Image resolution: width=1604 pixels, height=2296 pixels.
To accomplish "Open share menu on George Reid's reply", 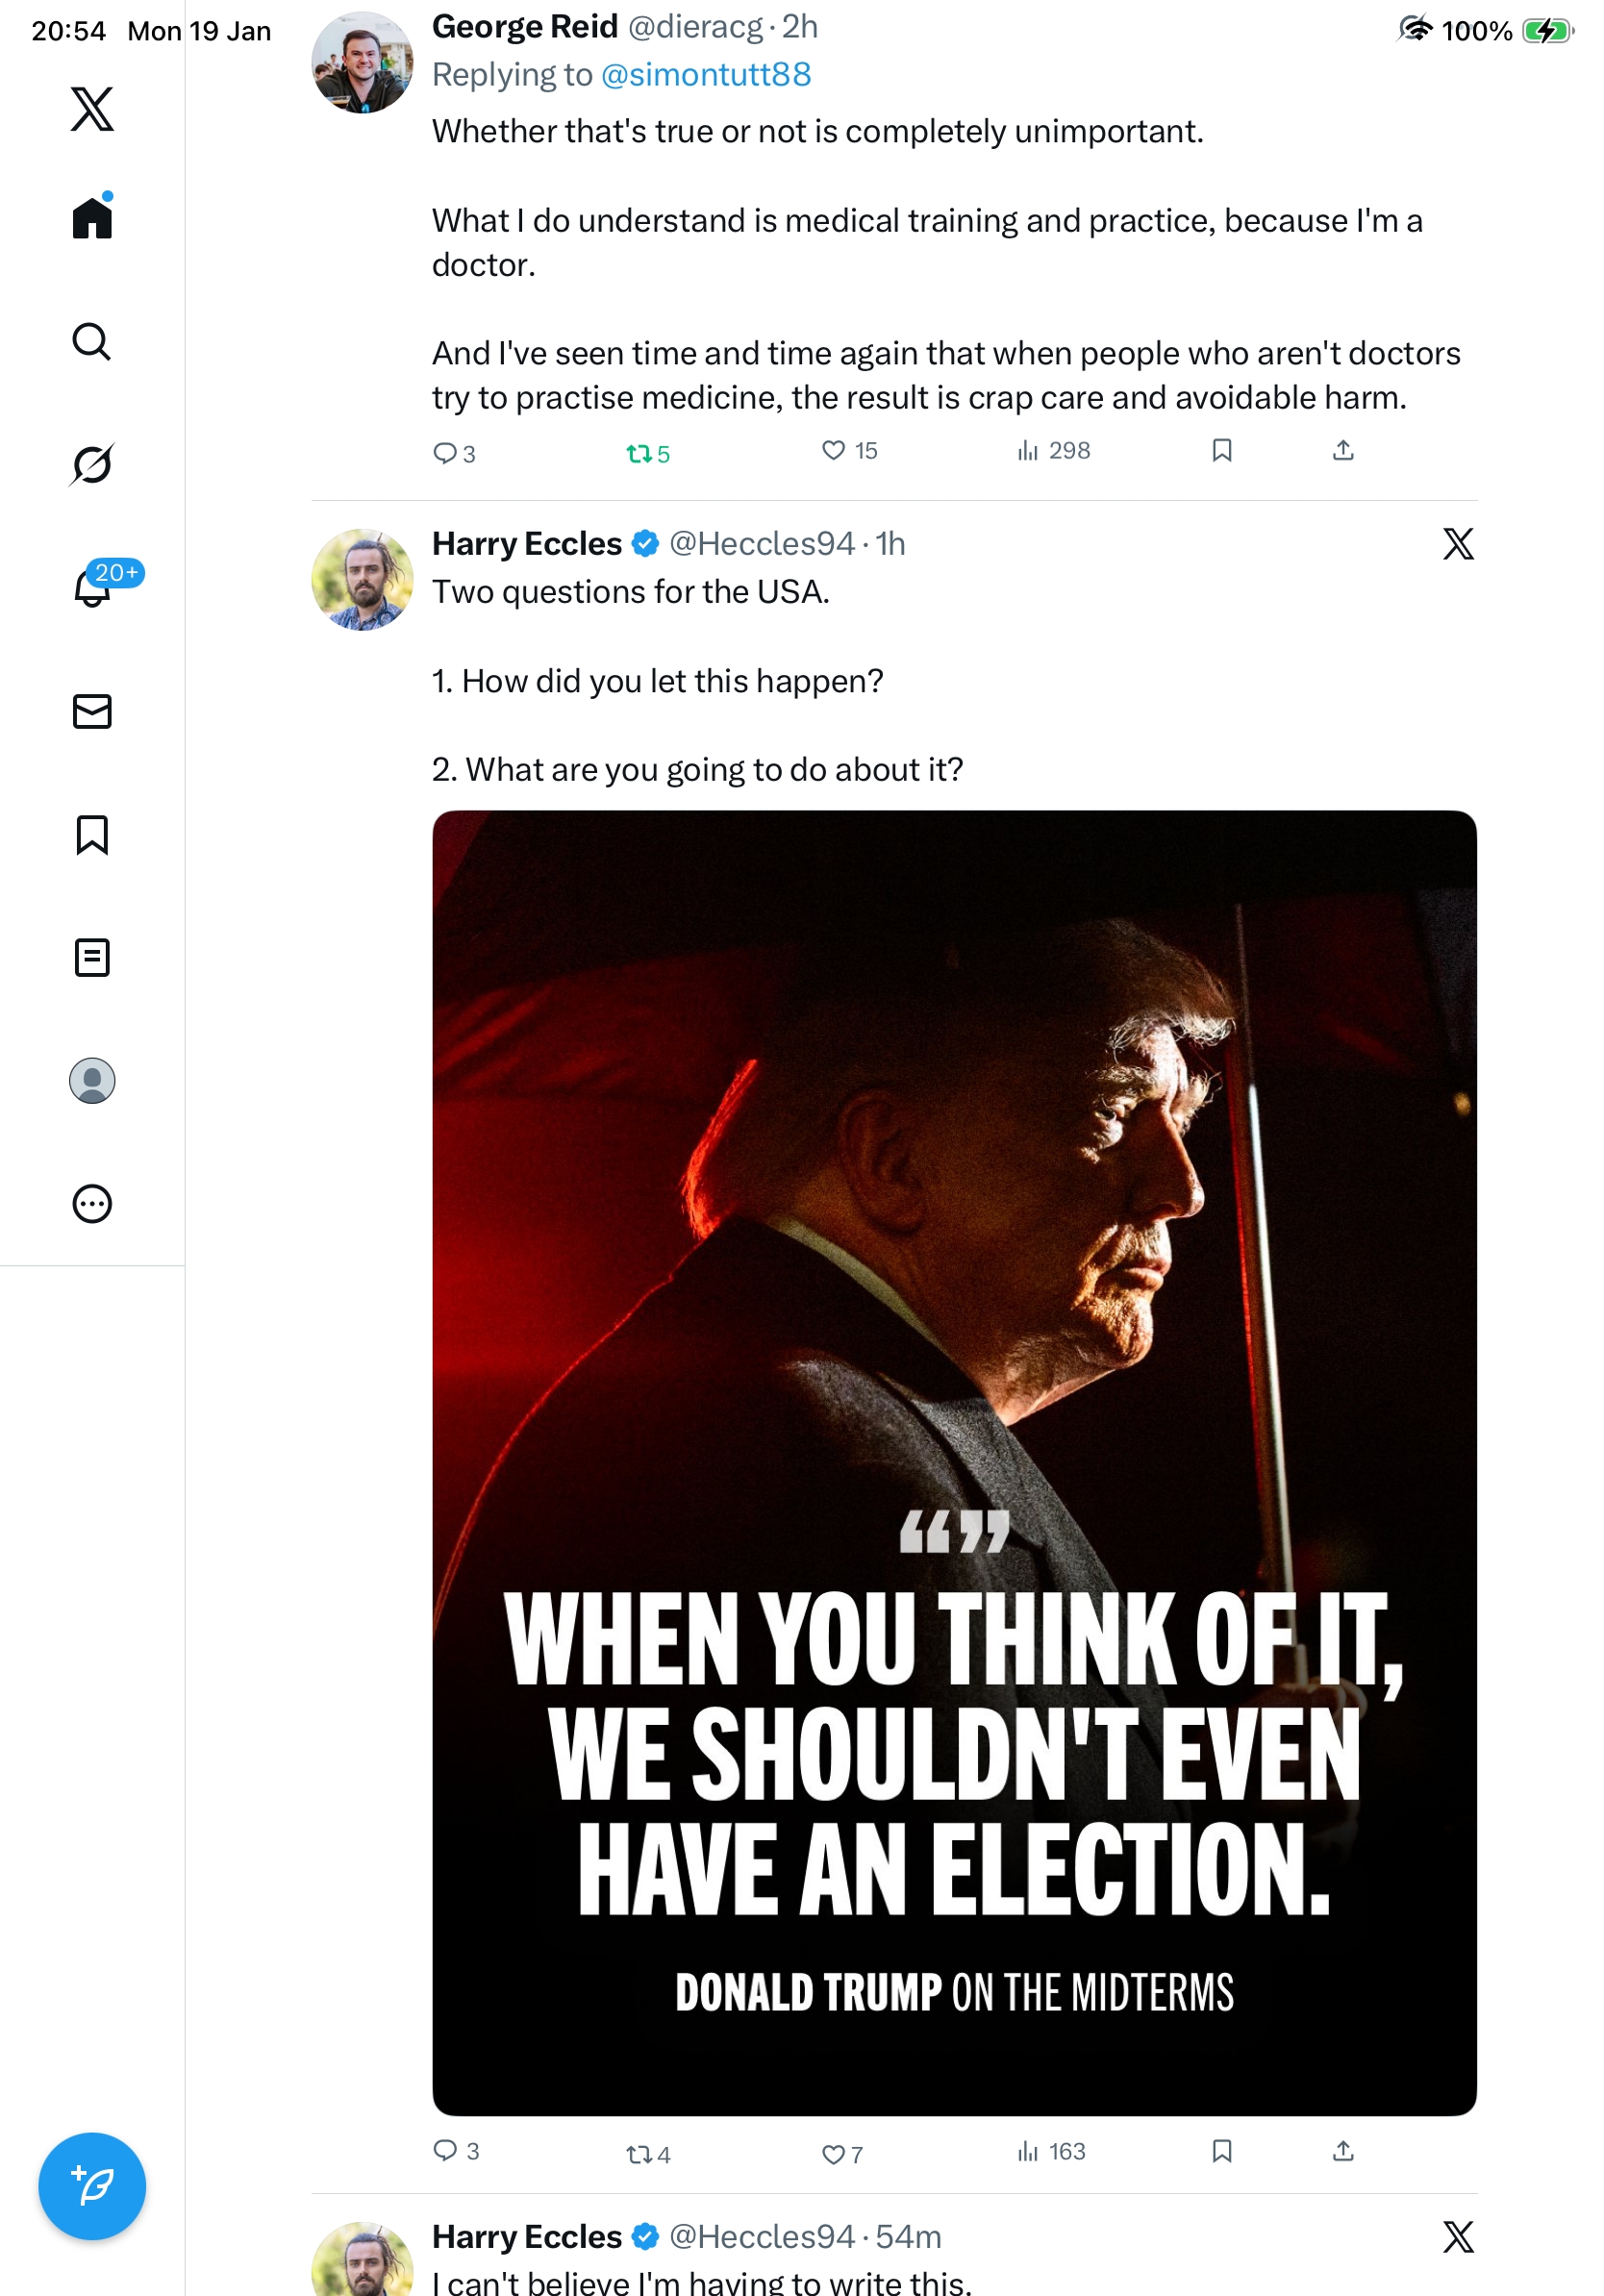I will pyautogui.click(x=1343, y=451).
